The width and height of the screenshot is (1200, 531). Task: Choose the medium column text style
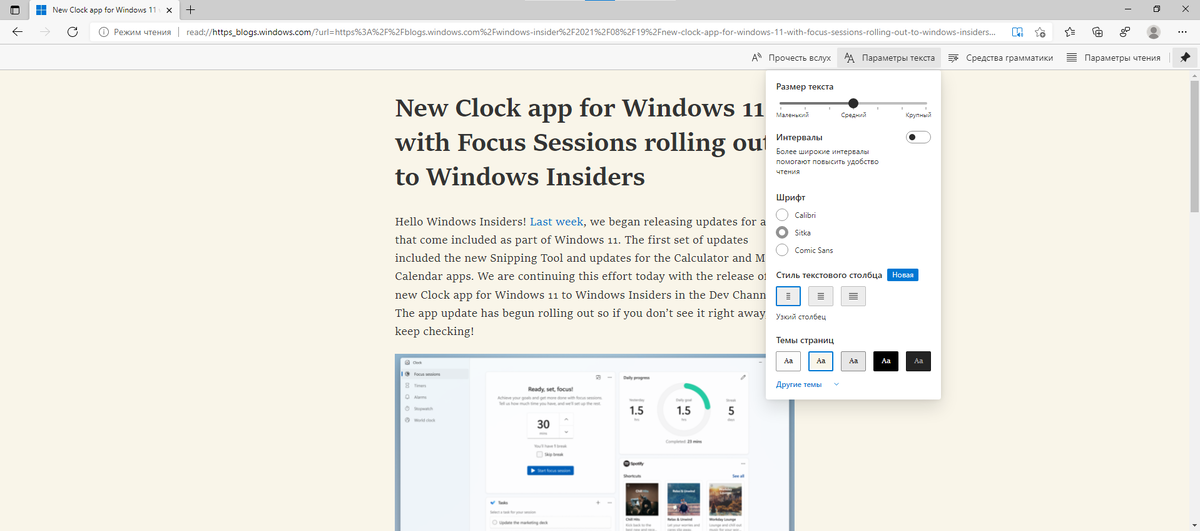point(820,296)
